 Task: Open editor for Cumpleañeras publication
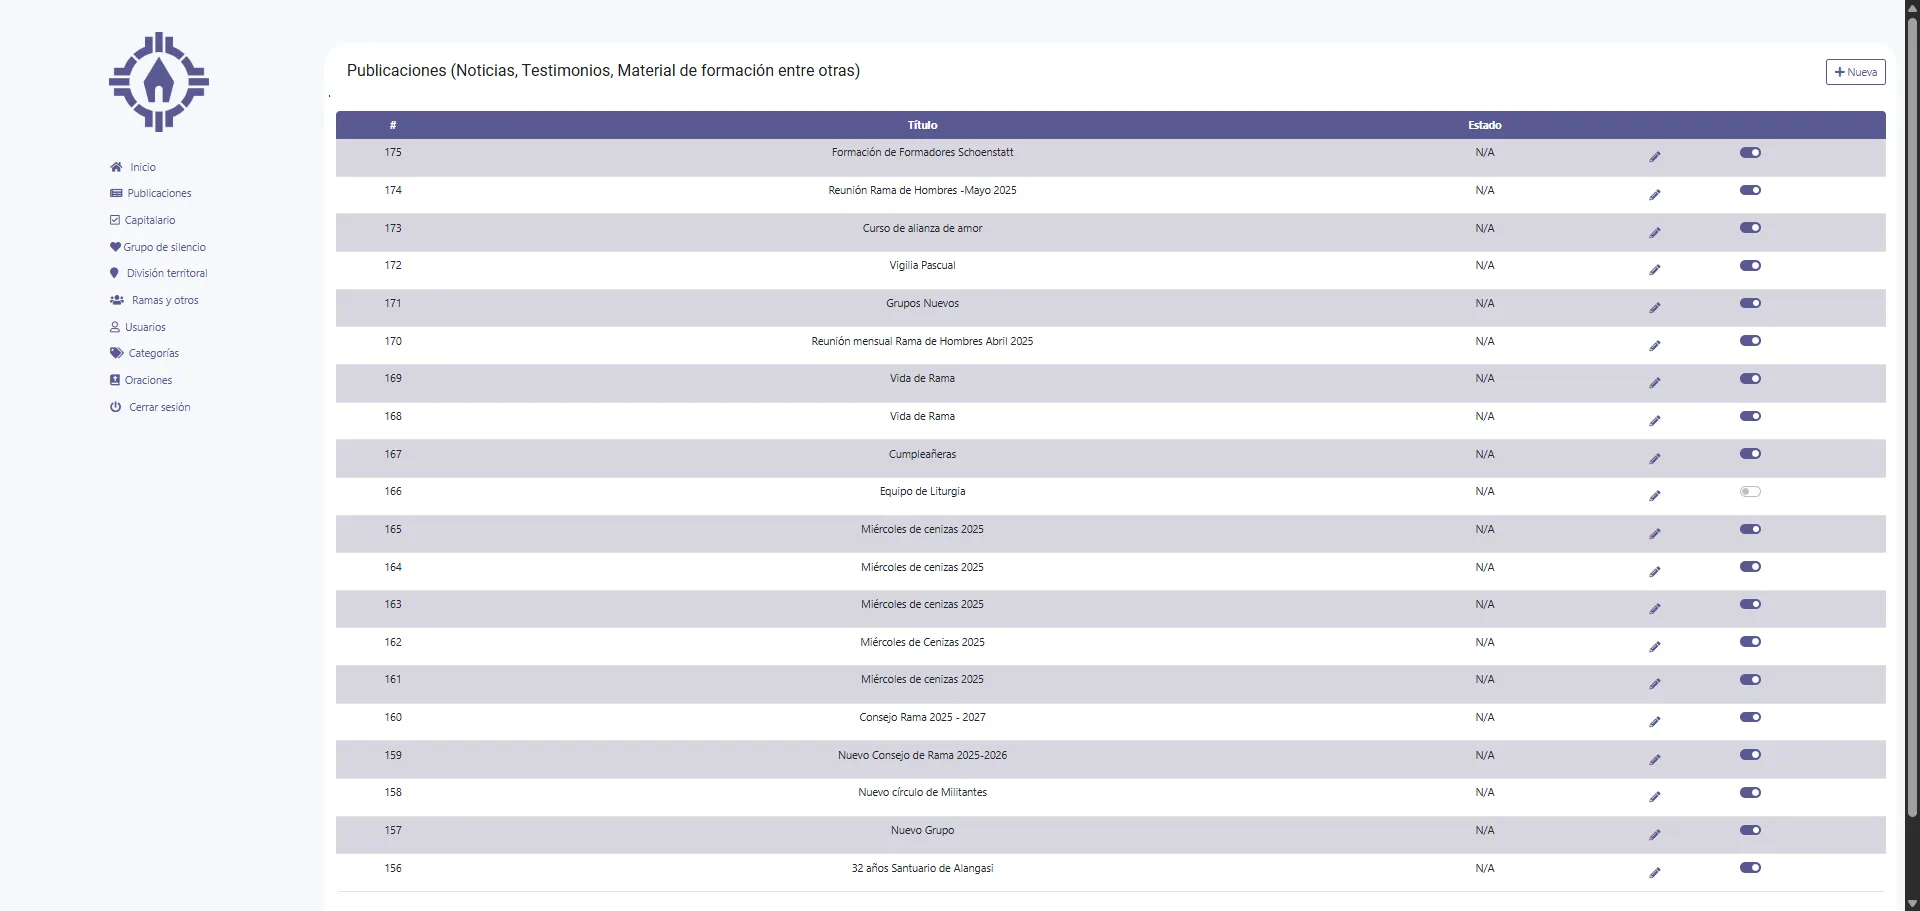[x=1654, y=459]
